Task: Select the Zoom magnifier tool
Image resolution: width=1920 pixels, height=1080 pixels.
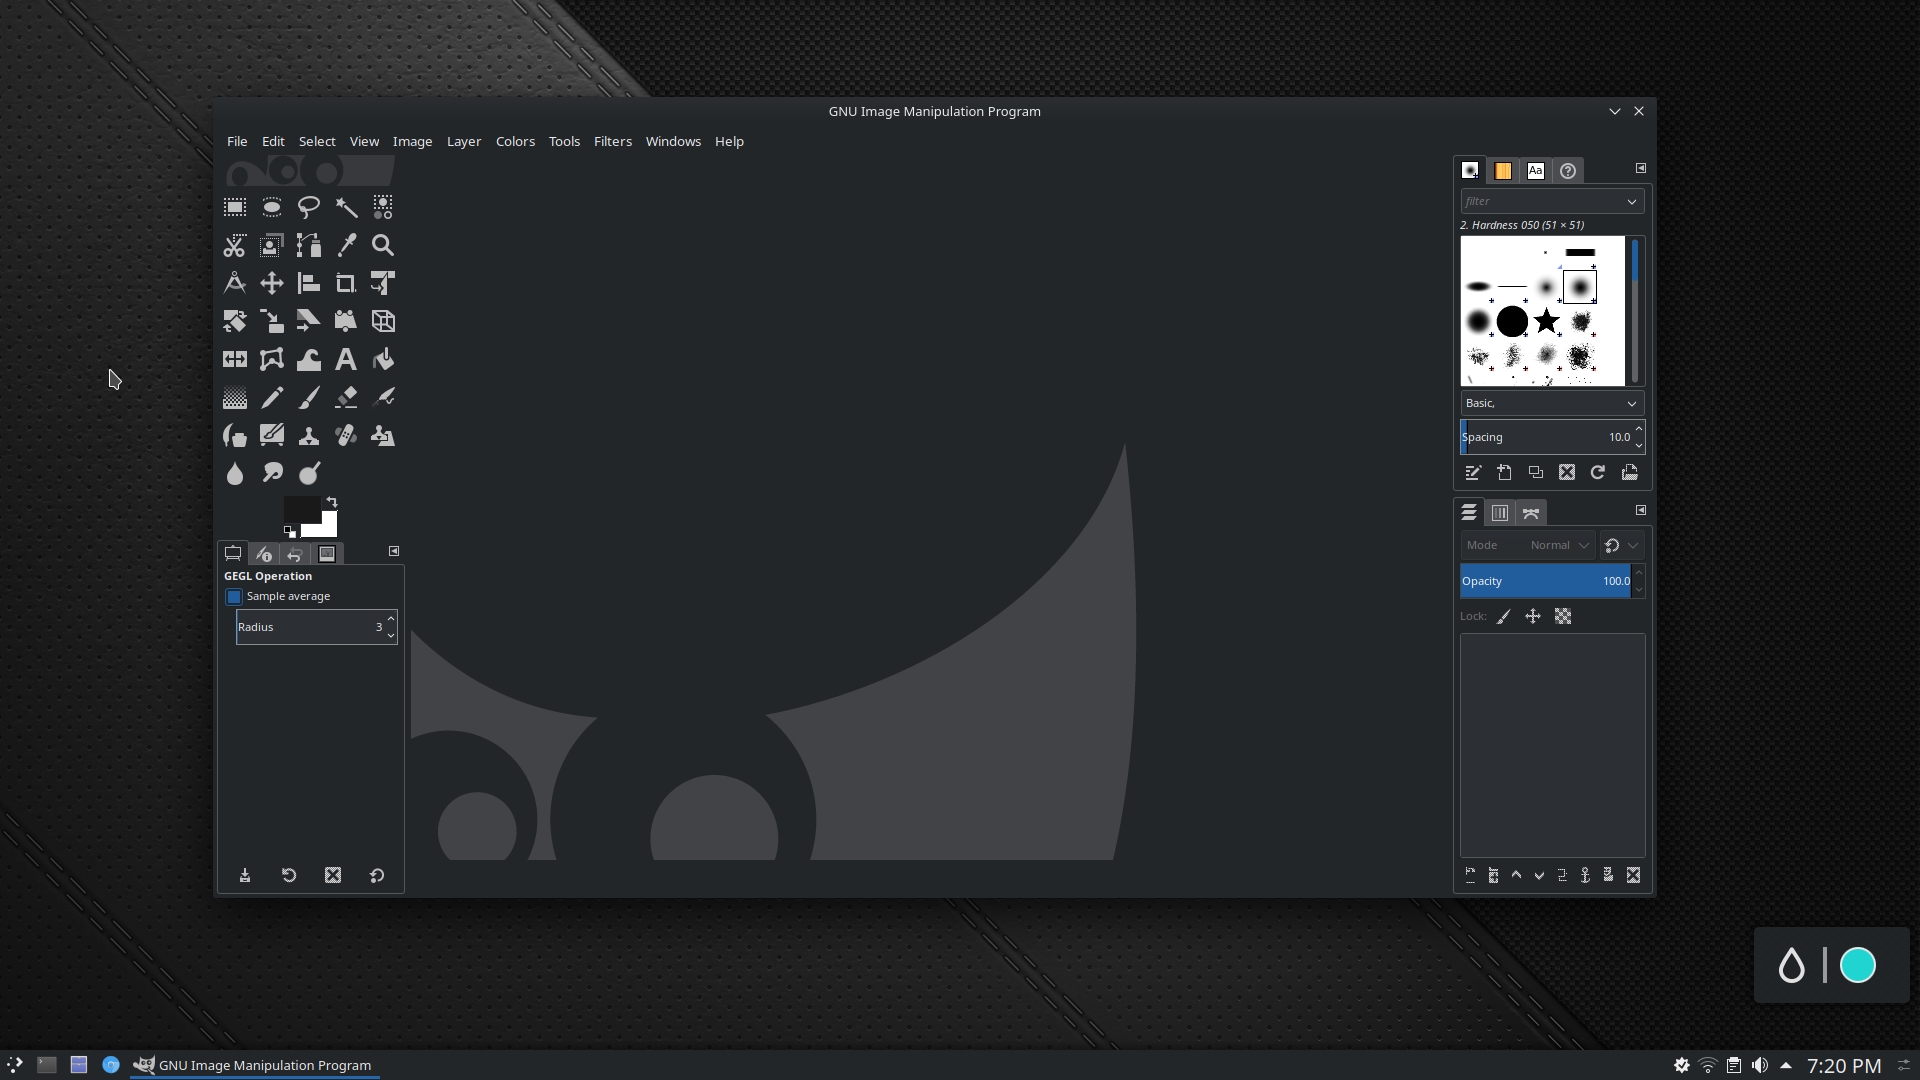Action: (x=383, y=245)
